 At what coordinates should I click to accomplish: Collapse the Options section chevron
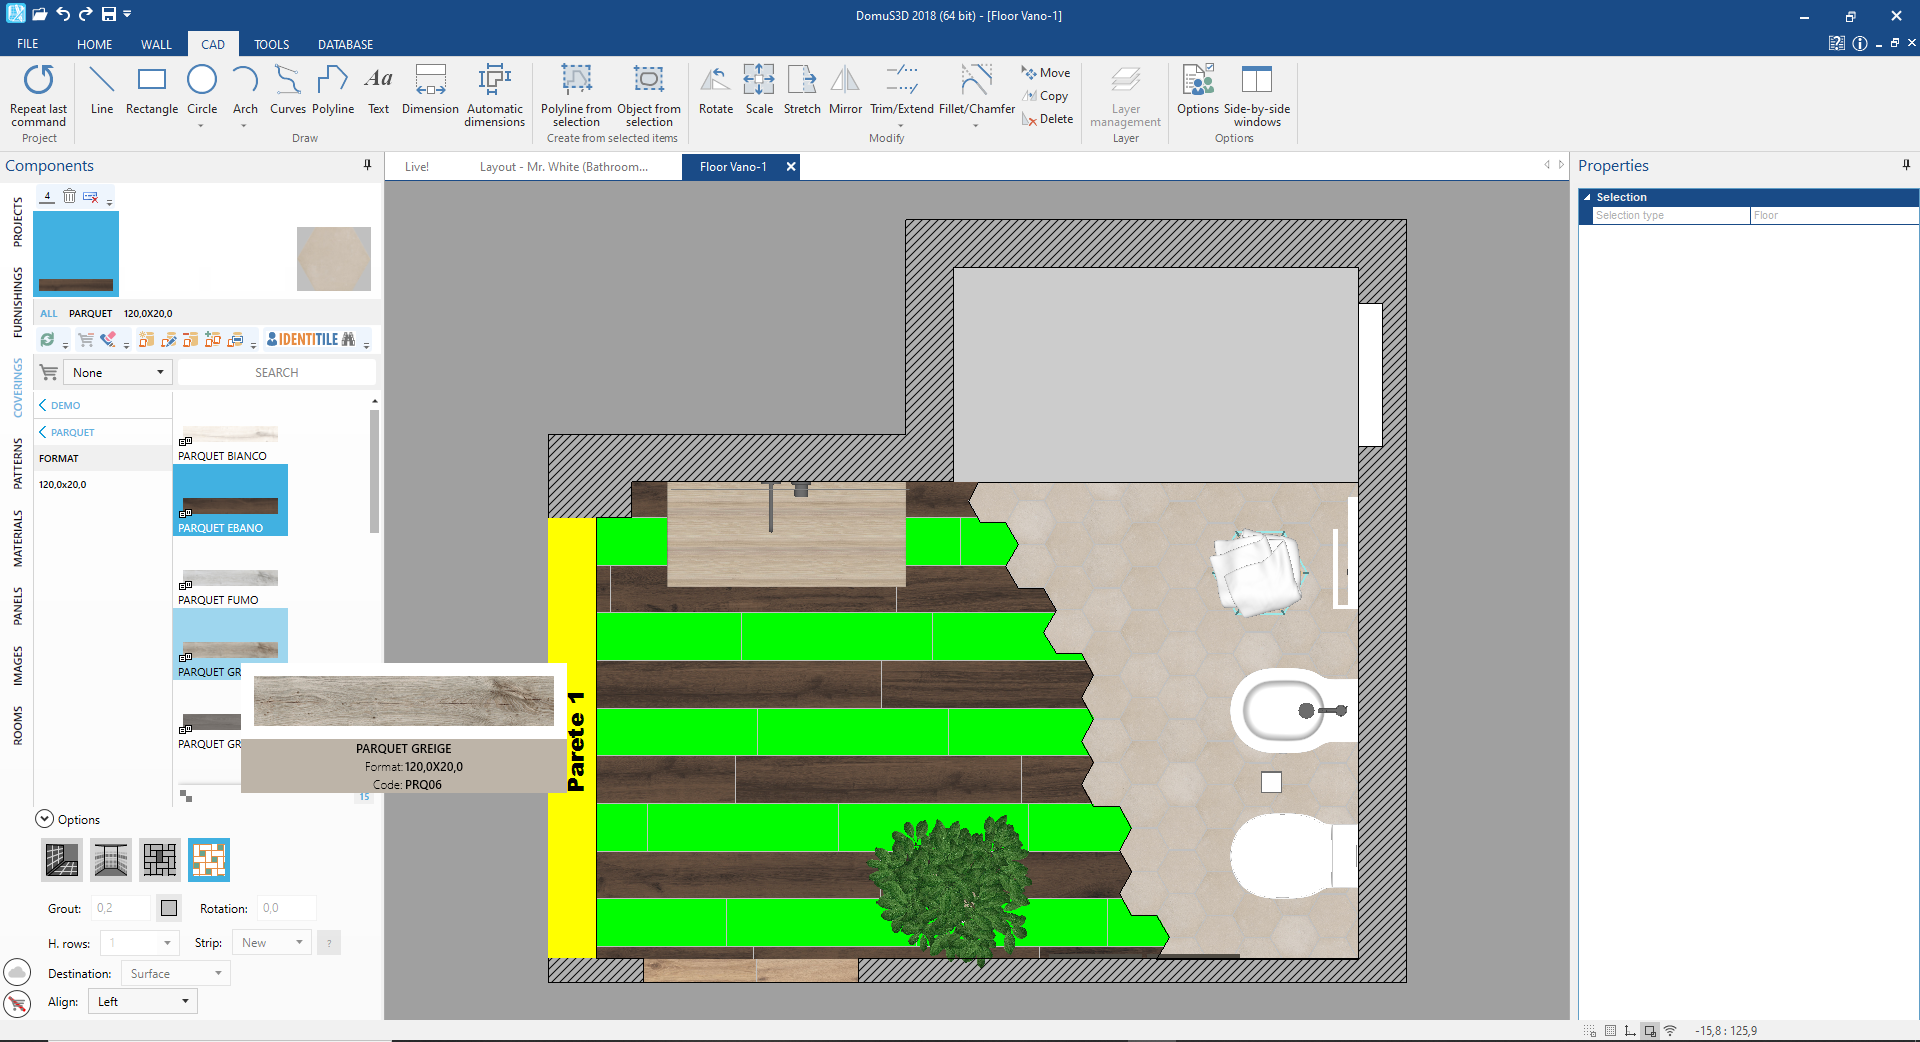click(44, 819)
